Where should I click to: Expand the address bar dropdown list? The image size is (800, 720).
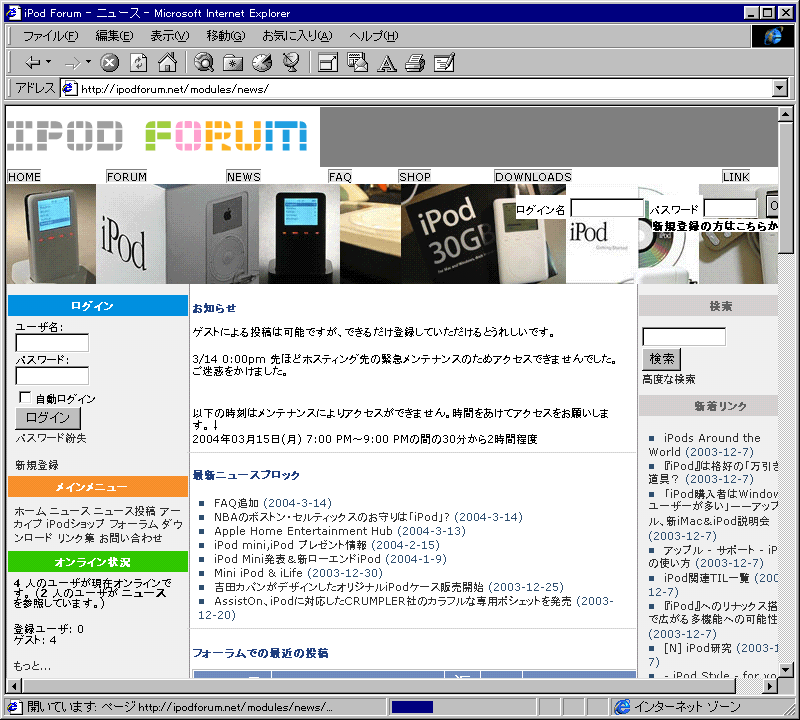780,88
